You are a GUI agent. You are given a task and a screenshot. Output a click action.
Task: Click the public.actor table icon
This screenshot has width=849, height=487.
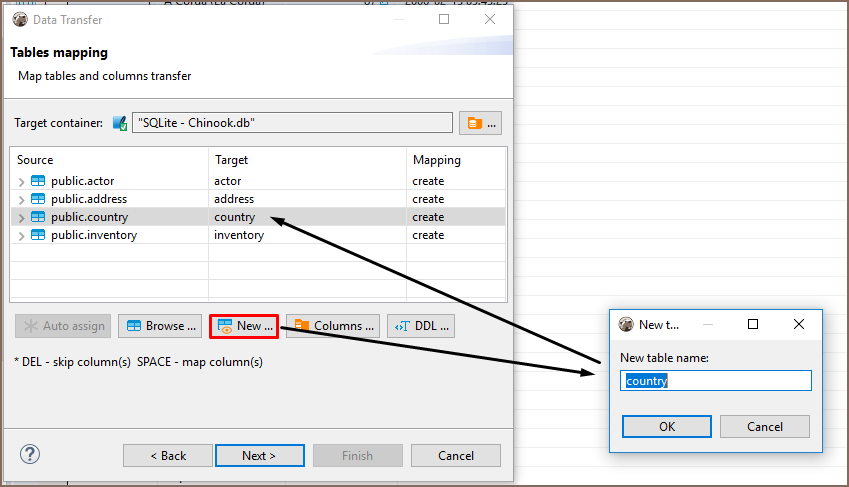(x=38, y=181)
